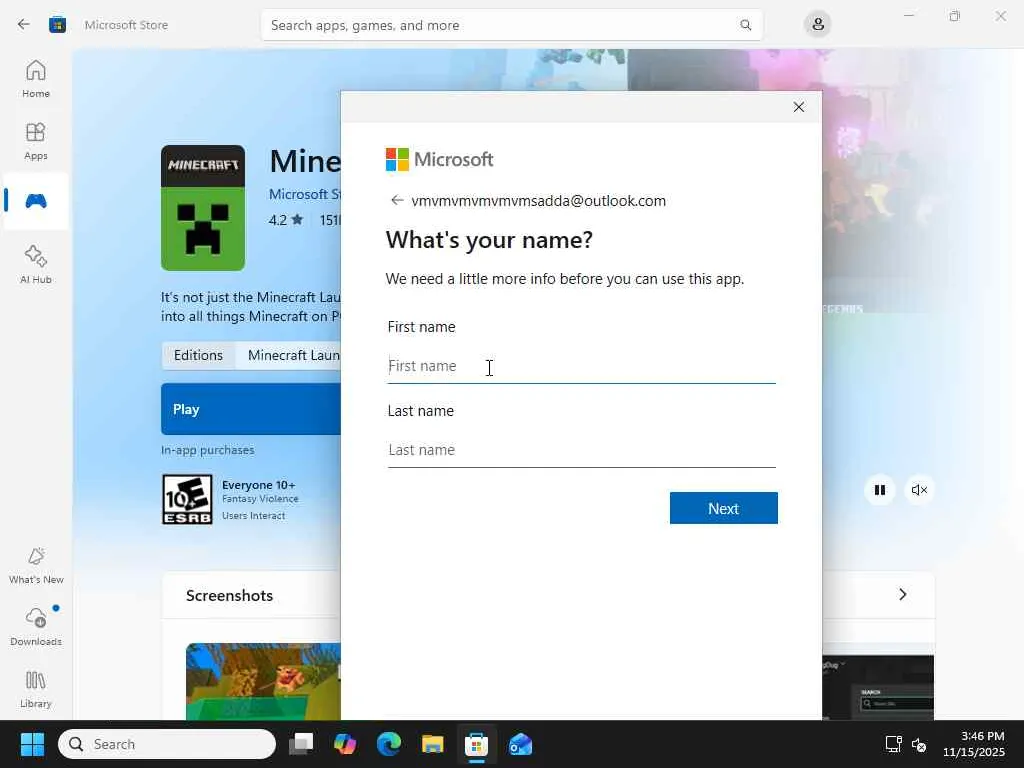Close the Microsoft Store window
The width and height of the screenshot is (1024, 768).
[x=1000, y=16]
